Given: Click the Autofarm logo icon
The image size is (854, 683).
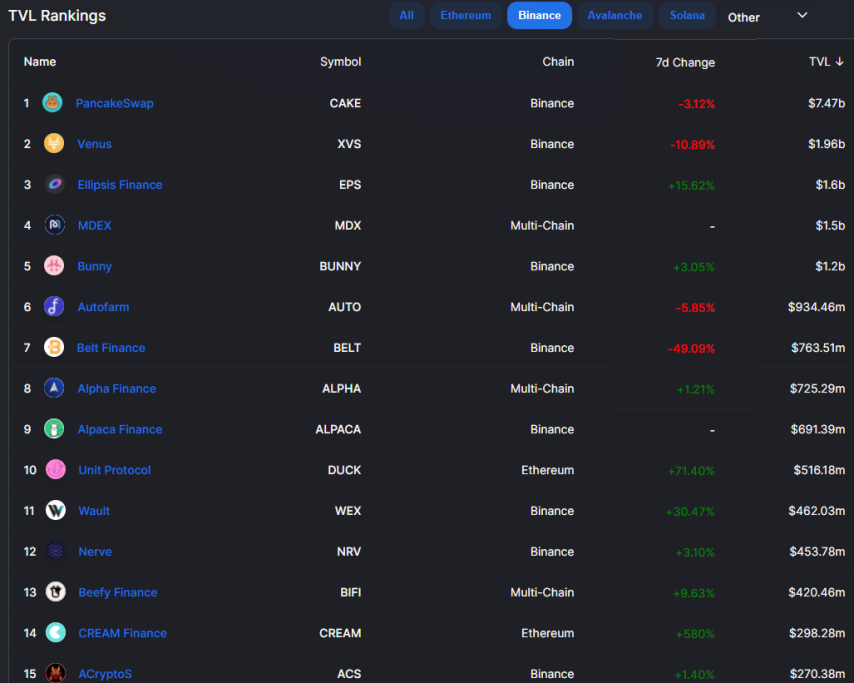Looking at the screenshot, I should tap(54, 307).
